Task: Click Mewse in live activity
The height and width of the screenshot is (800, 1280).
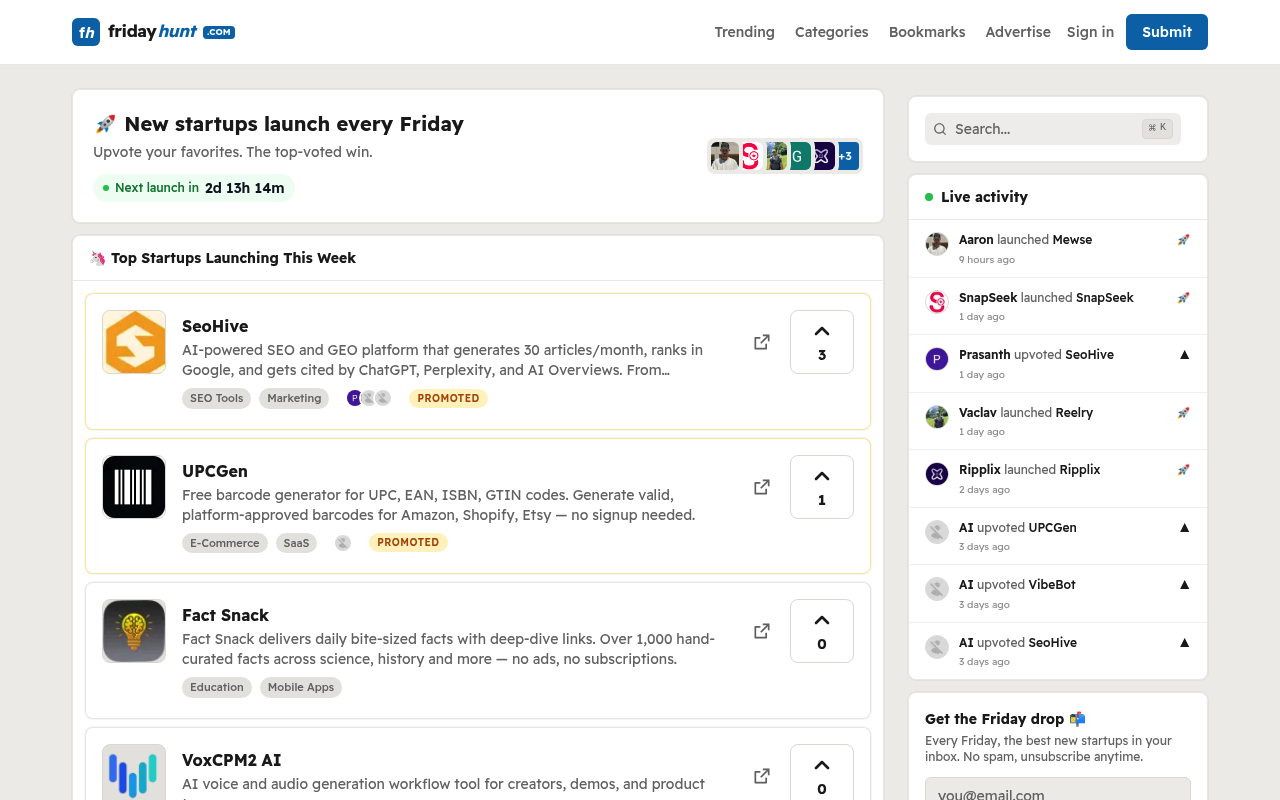Action: click(x=1072, y=240)
